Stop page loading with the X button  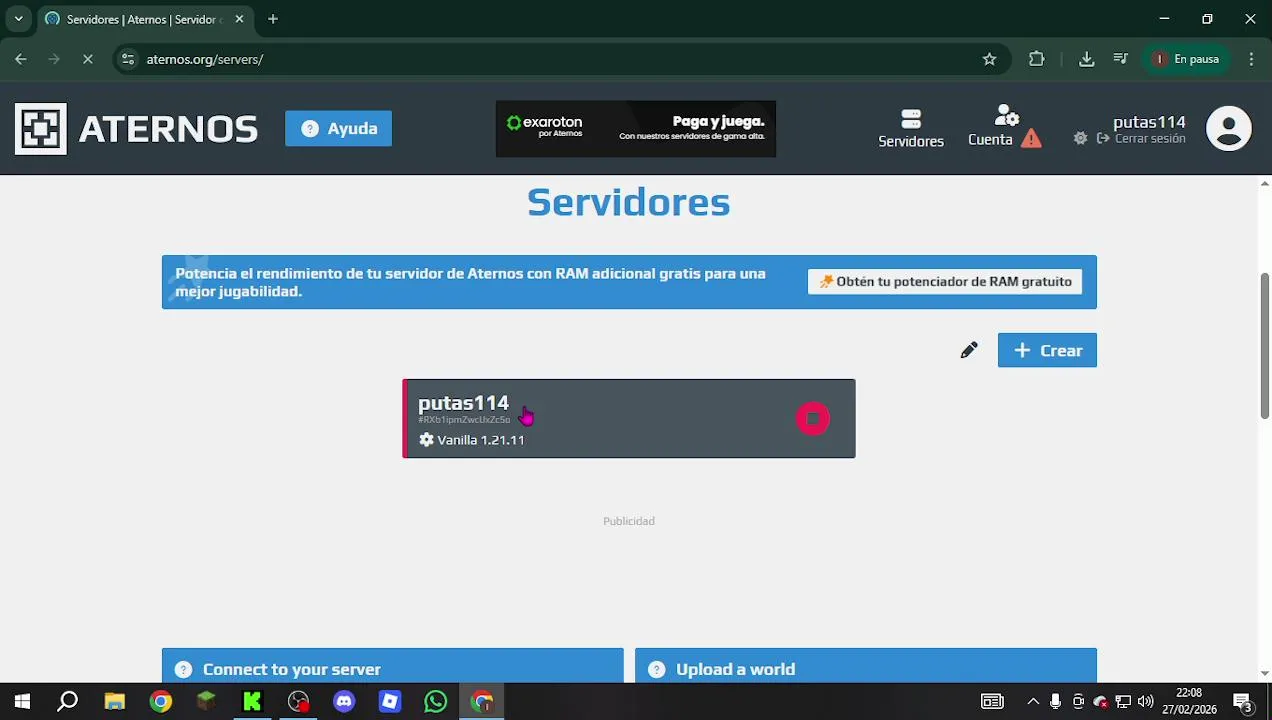click(87, 59)
